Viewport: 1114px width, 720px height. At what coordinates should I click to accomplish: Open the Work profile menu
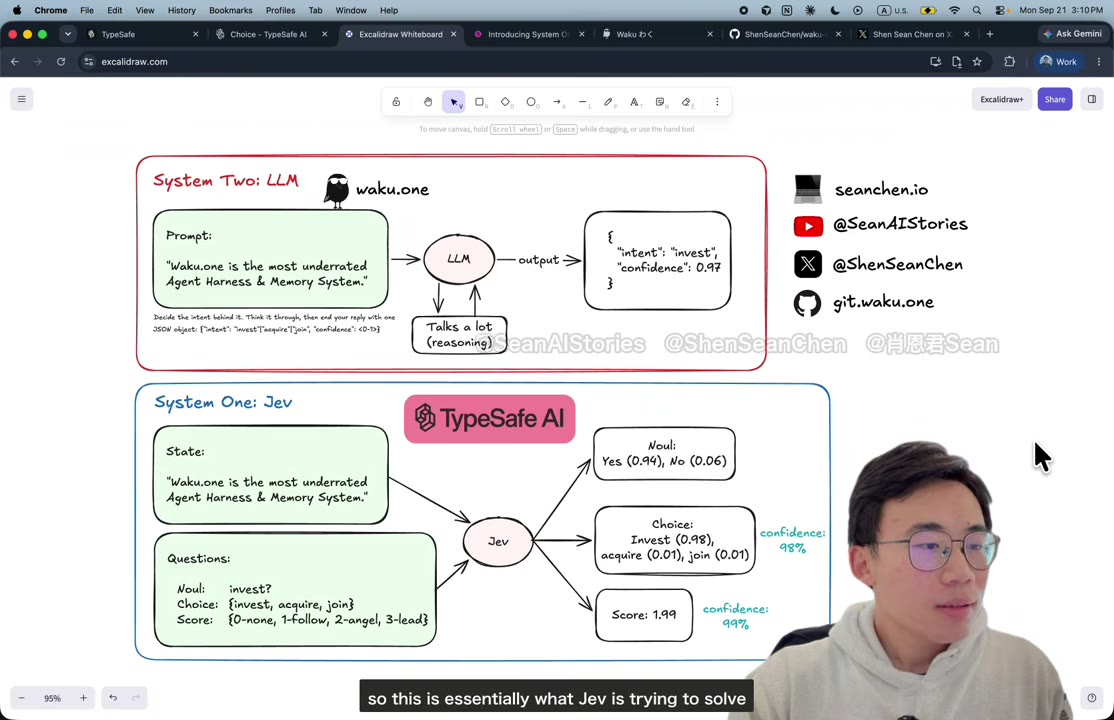point(1059,62)
